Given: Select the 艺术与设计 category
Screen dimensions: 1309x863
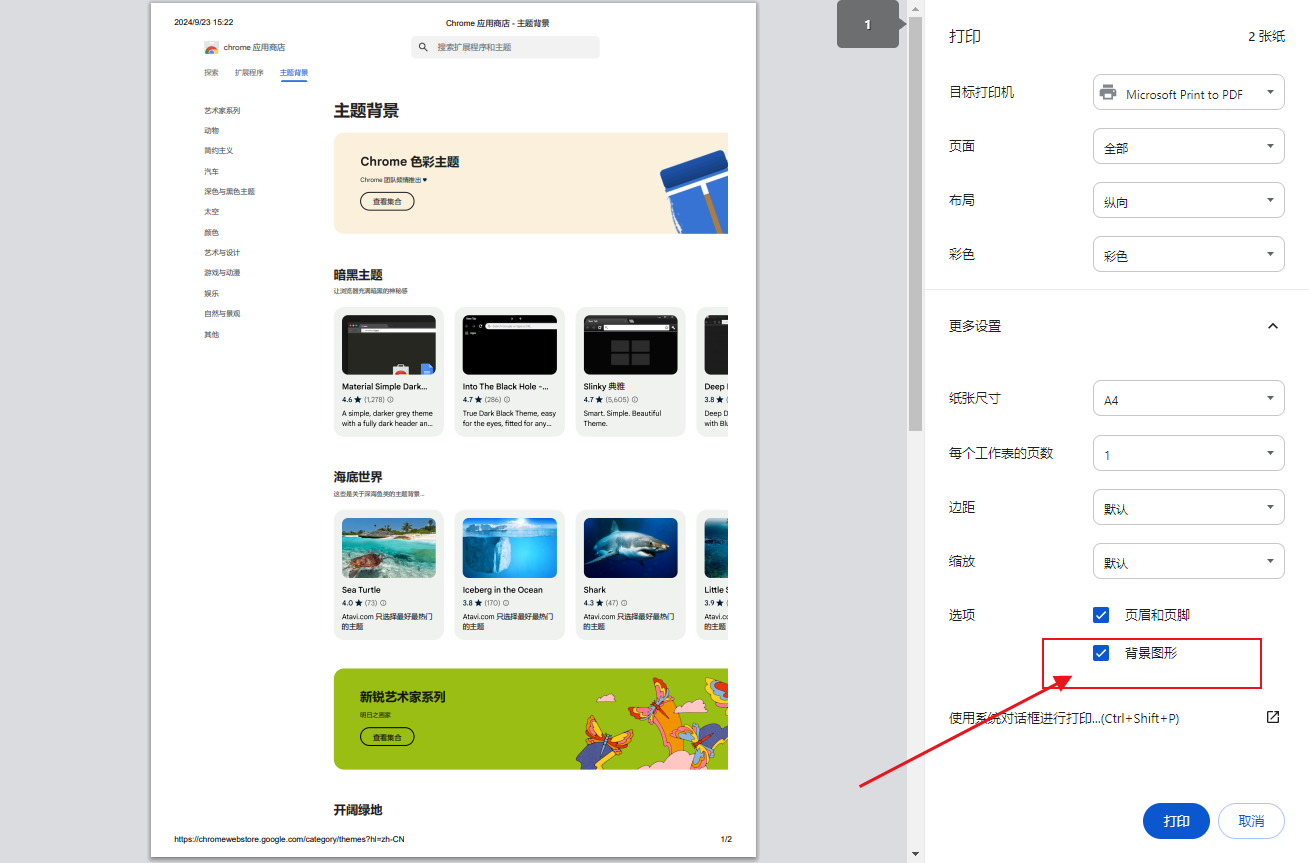Looking at the screenshot, I should (222, 253).
